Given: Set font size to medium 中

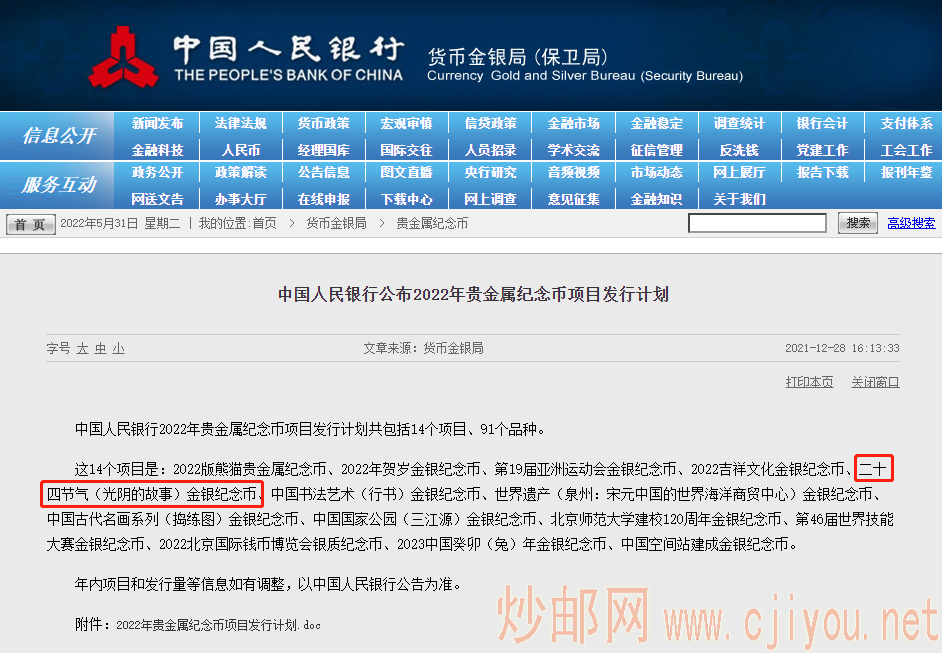Looking at the screenshot, I should coord(101,348).
